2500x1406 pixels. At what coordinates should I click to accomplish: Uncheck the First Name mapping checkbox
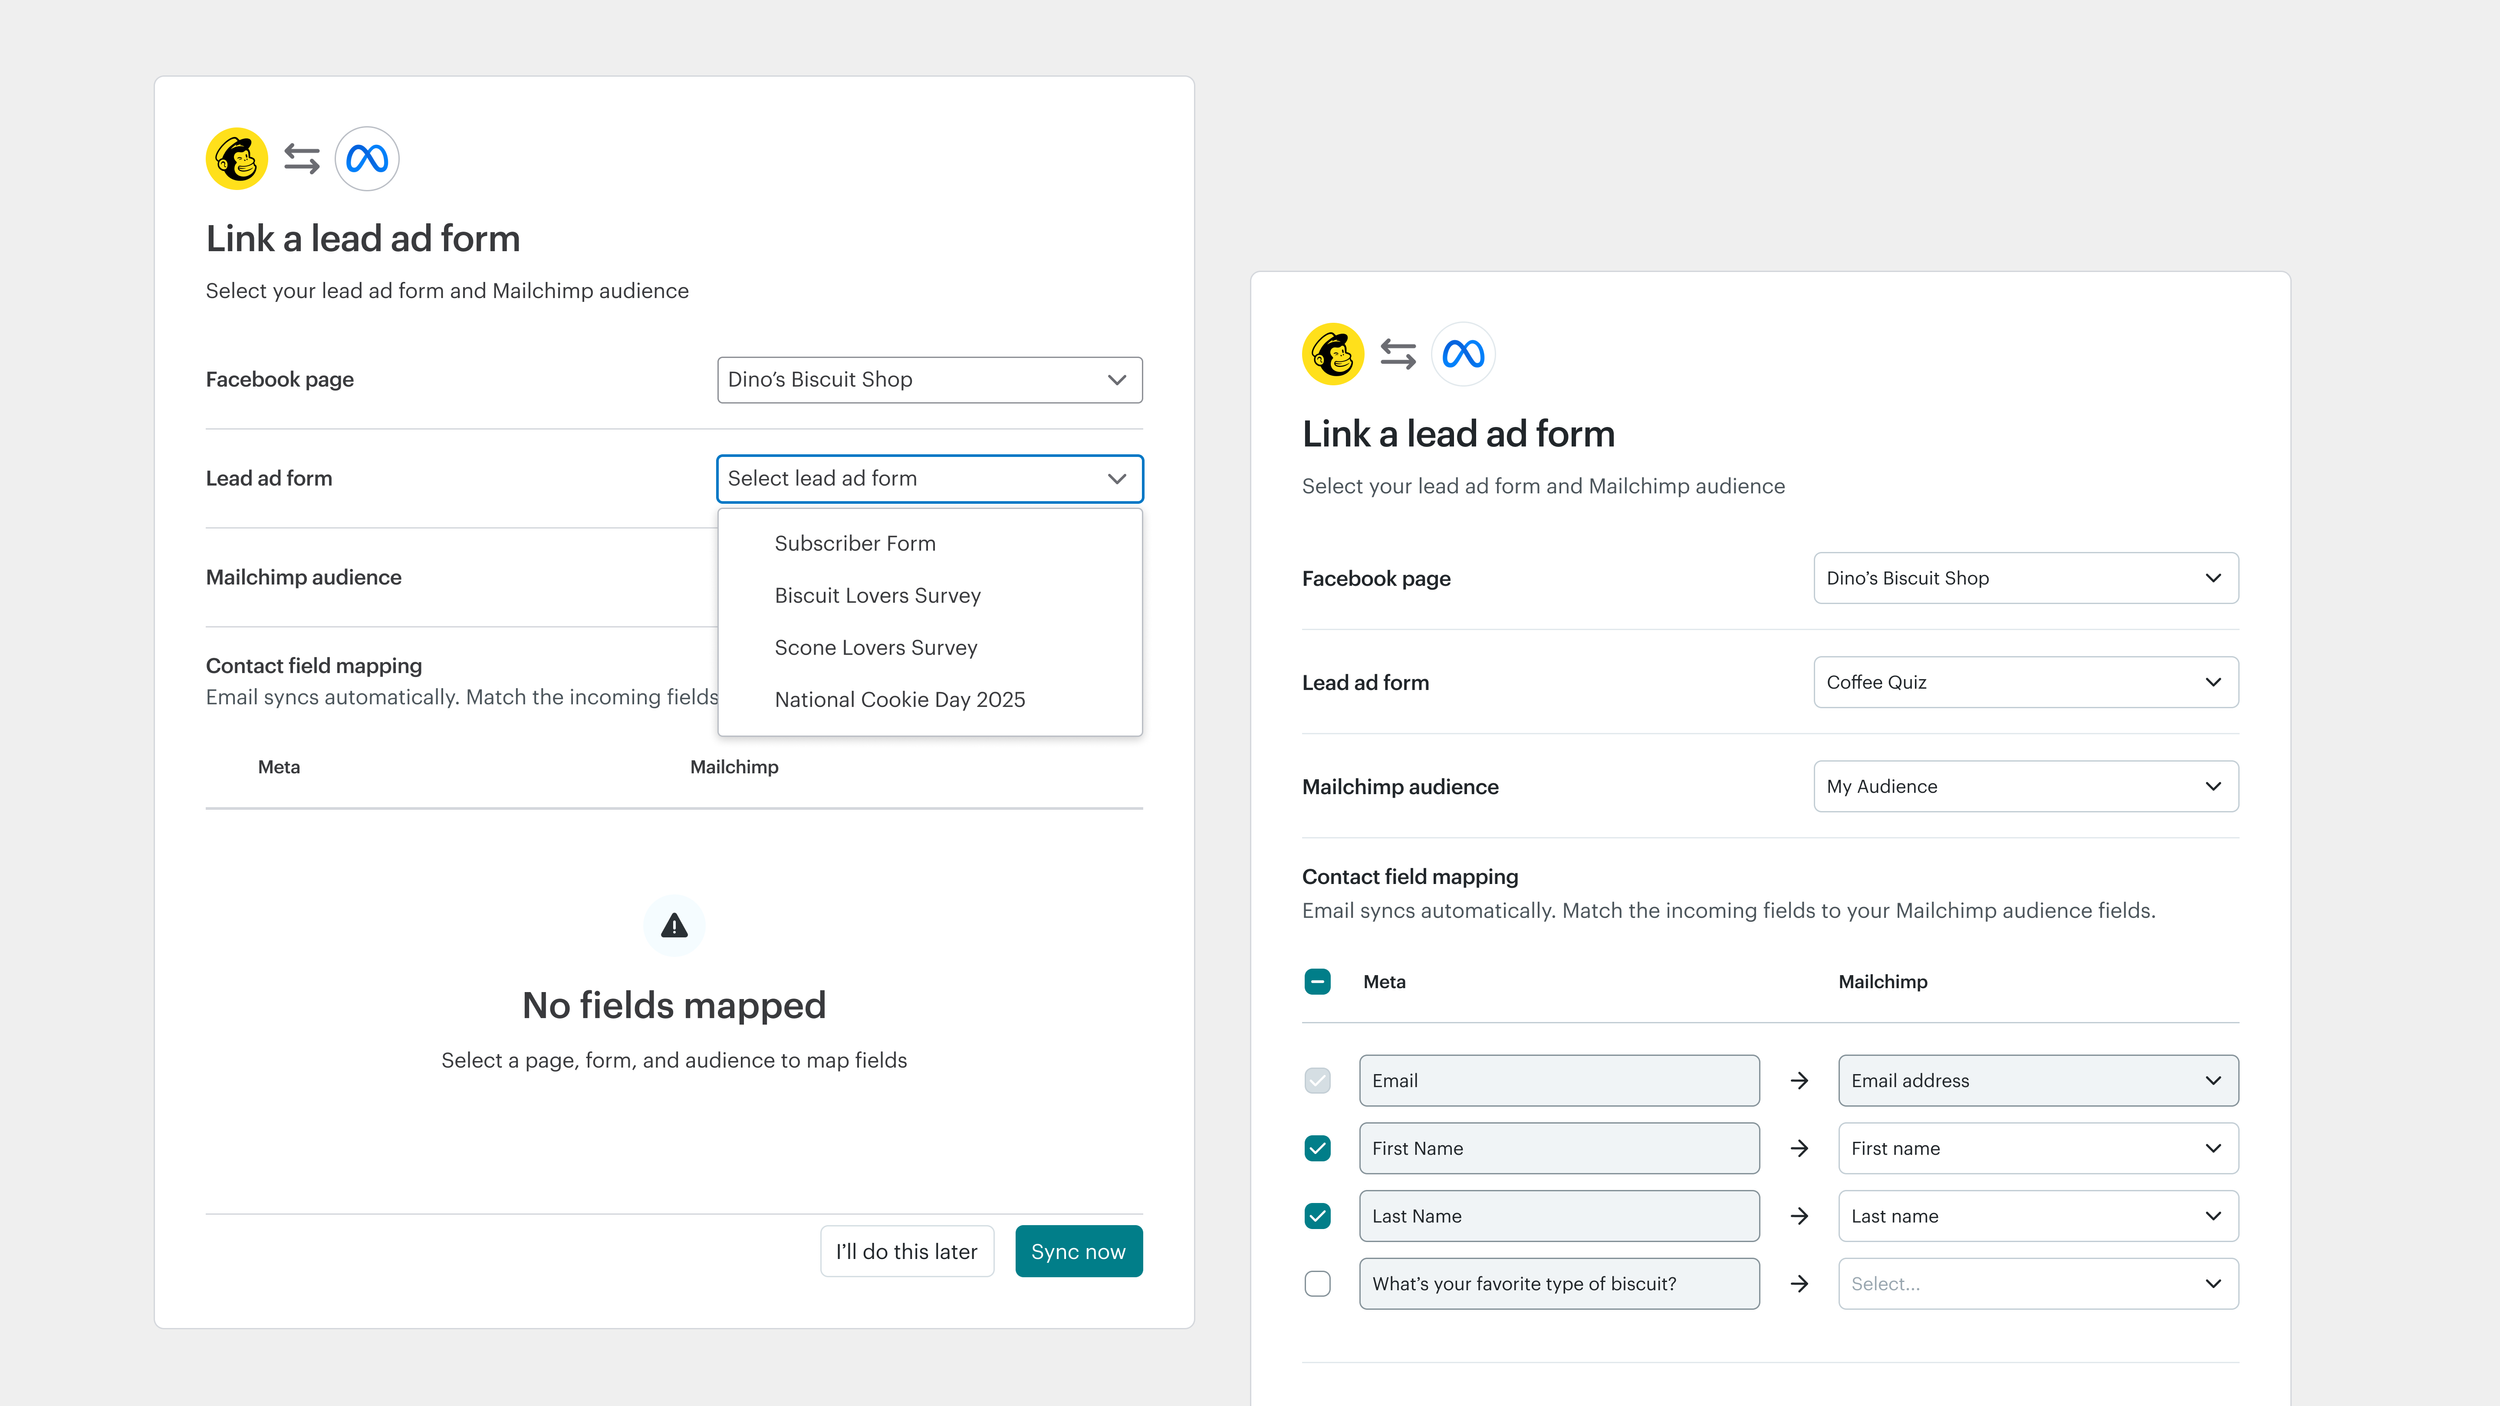[x=1317, y=1149]
